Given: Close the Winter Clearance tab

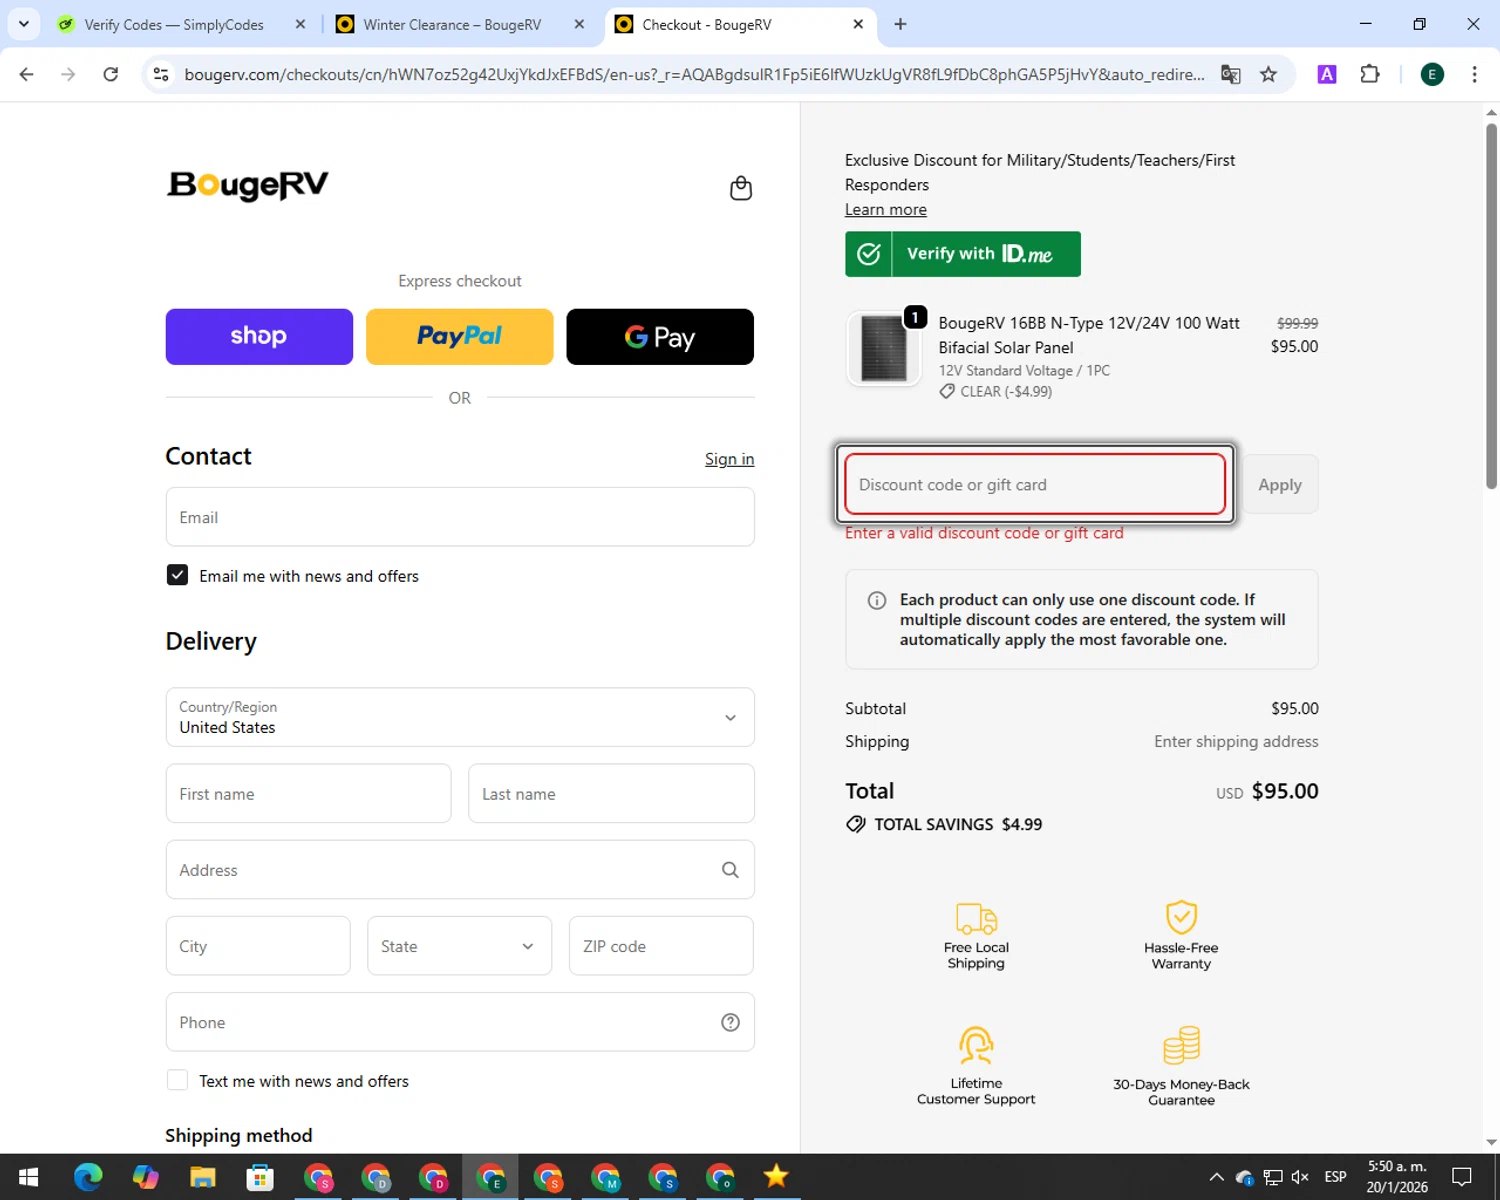Looking at the screenshot, I should (x=579, y=24).
